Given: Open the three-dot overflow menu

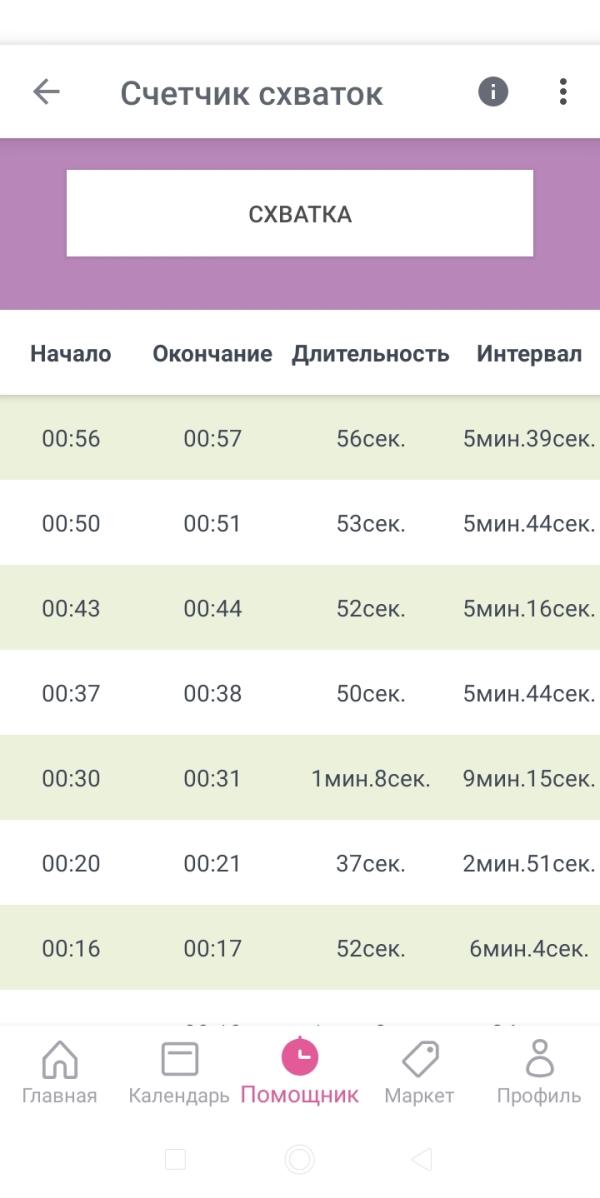Looking at the screenshot, I should tap(563, 92).
